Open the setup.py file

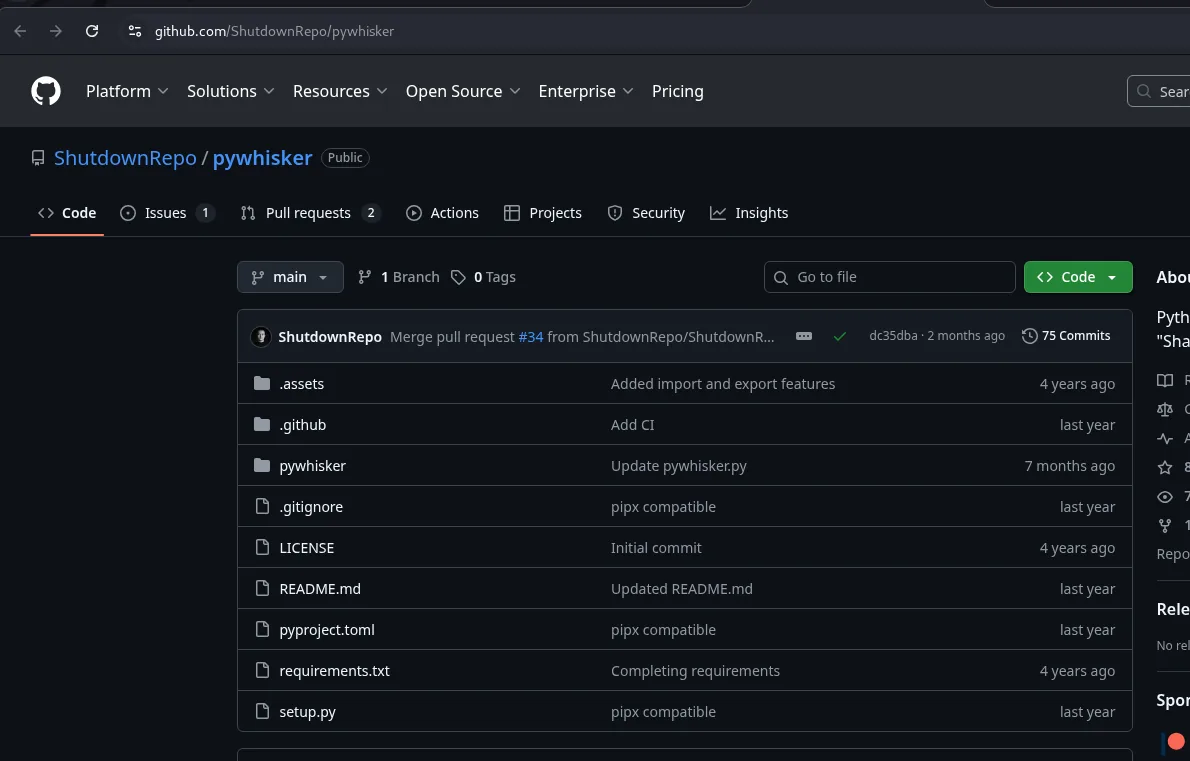[x=307, y=712]
